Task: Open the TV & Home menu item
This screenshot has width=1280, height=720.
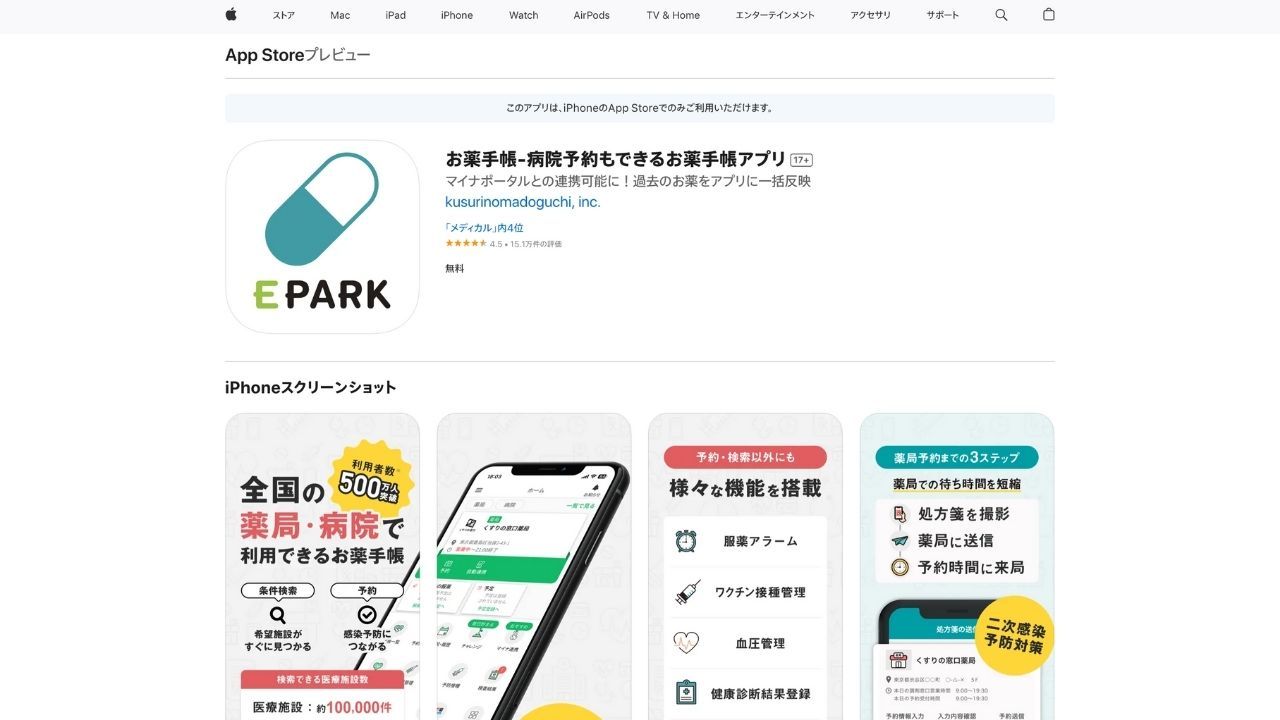Action: tap(673, 15)
